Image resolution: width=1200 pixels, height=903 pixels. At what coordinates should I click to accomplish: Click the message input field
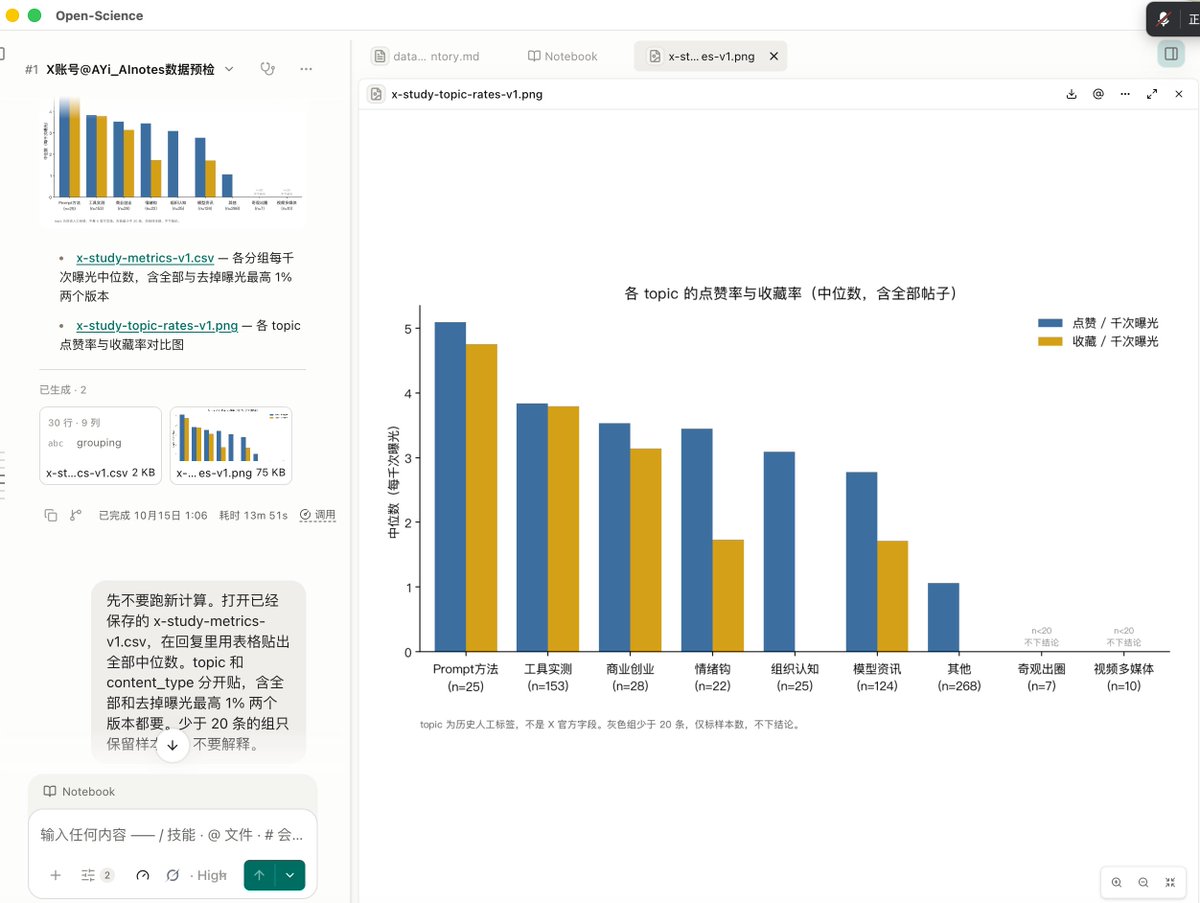172,834
